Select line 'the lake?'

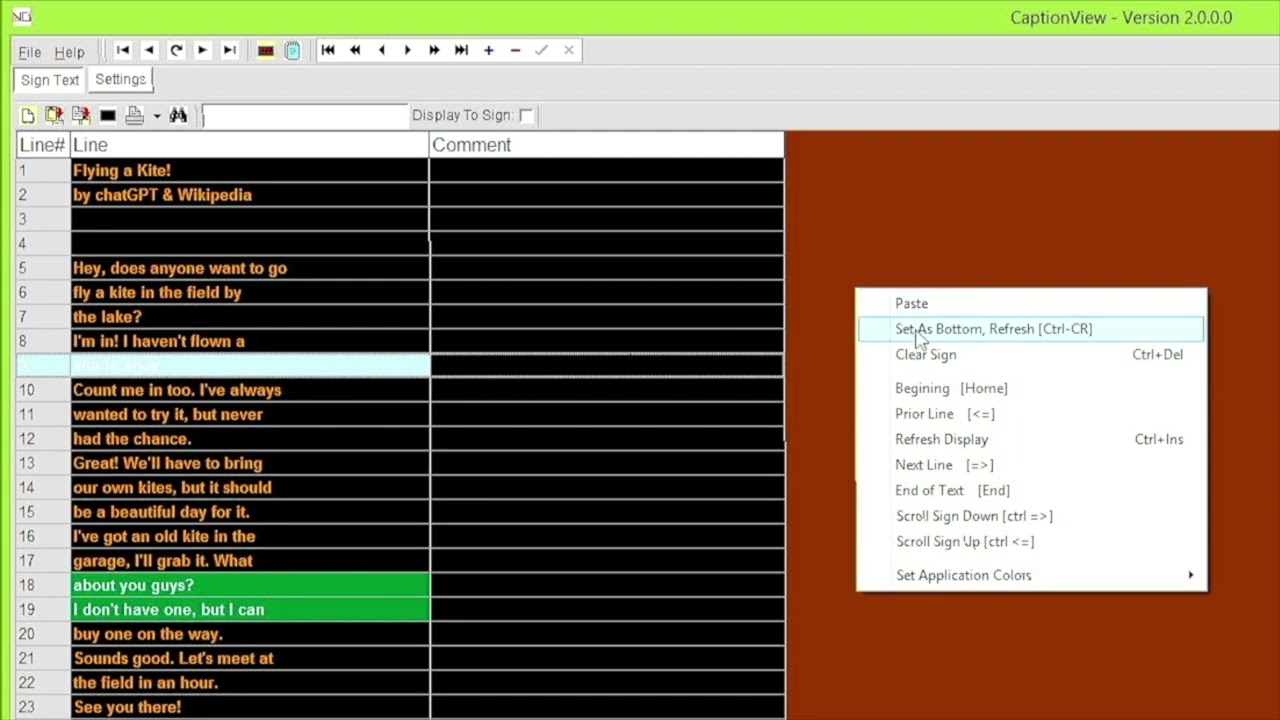pos(249,317)
